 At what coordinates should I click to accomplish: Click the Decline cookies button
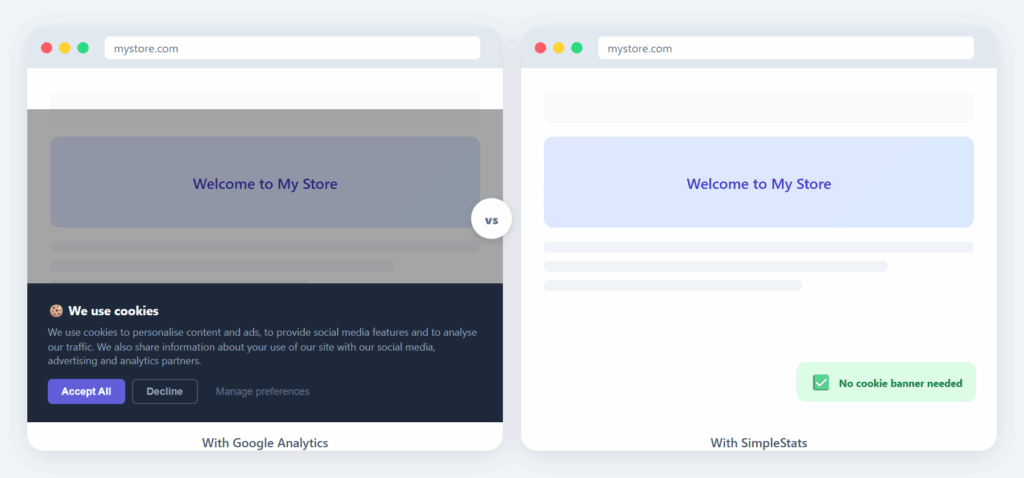pos(165,392)
